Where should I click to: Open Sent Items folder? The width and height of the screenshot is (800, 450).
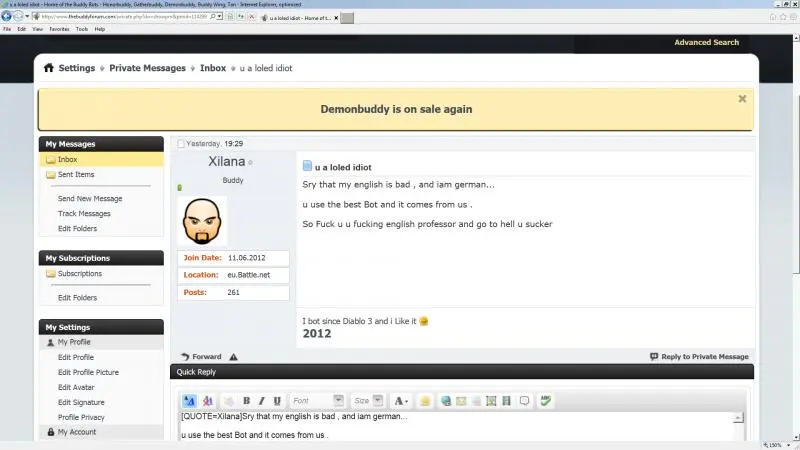click(76, 174)
